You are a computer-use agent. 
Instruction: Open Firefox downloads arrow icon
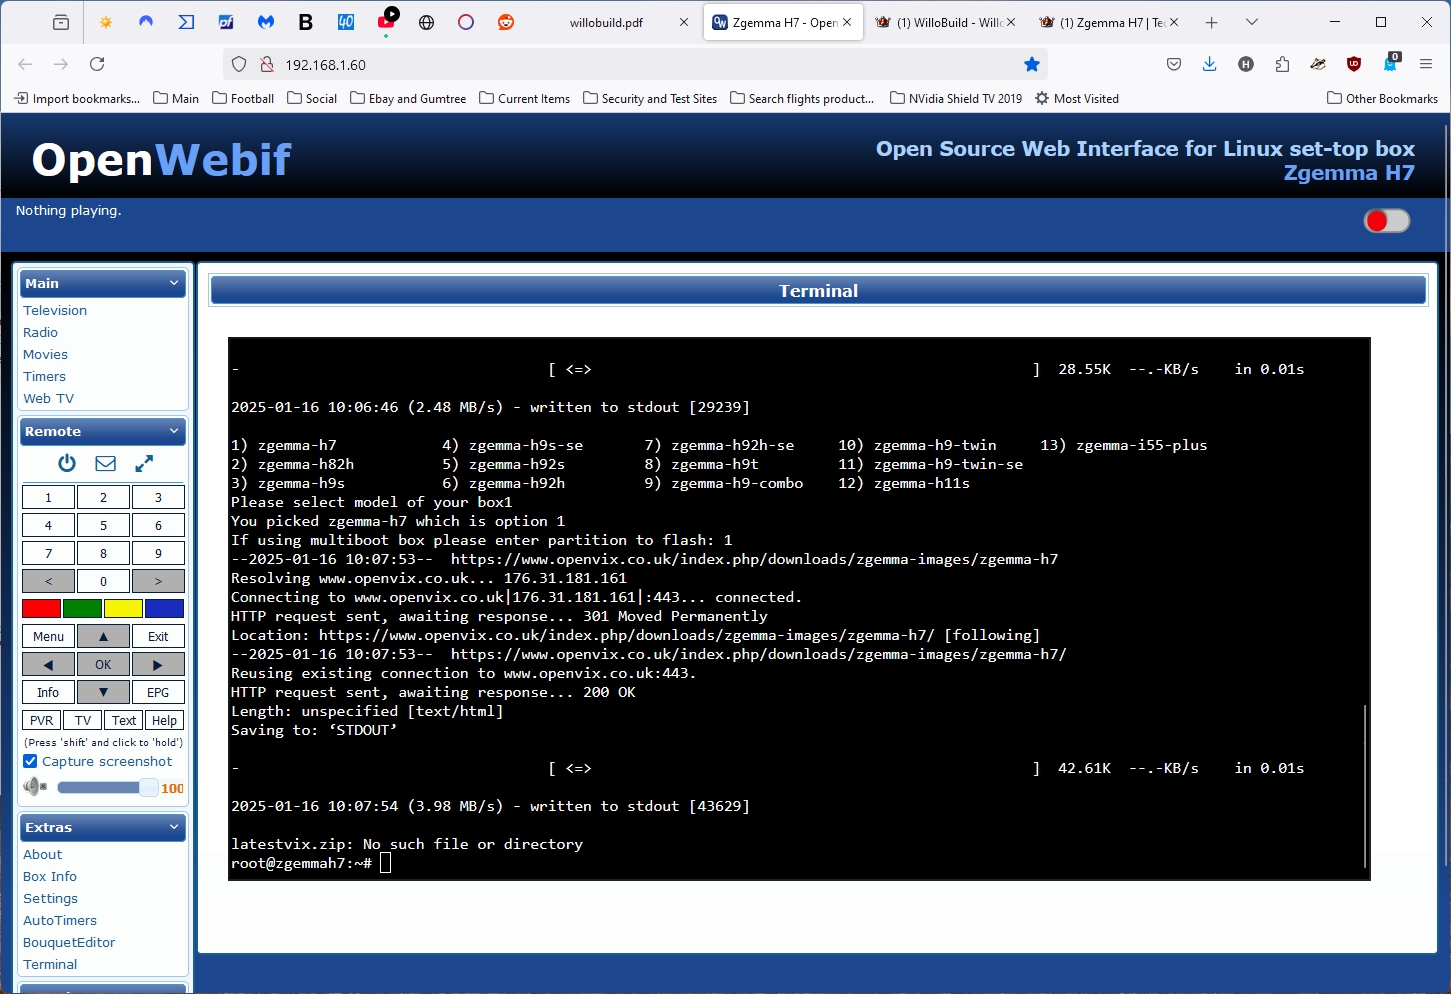pyautogui.click(x=1209, y=64)
